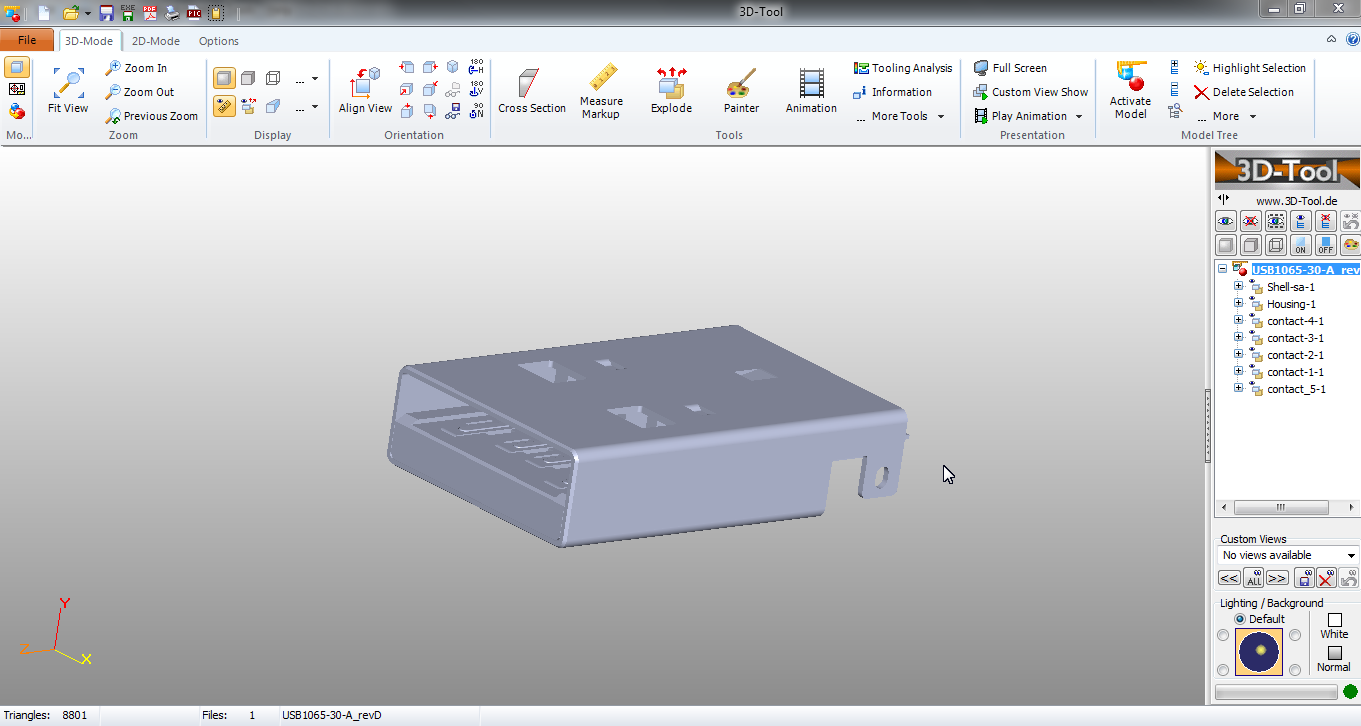This screenshot has height=726, width=1361.
Task: Select the bottom-left lighting radio button
Action: pyautogui.click(x=1223, y=669)
